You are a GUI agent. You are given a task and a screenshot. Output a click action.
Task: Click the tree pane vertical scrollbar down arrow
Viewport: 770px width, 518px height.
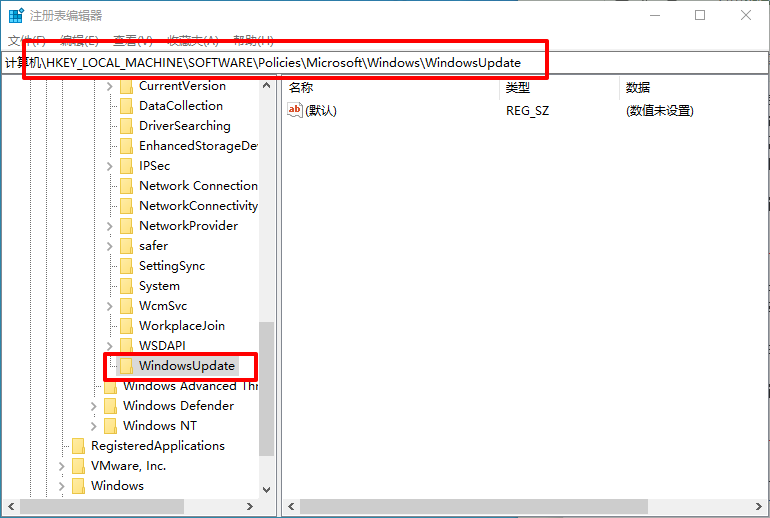266,490
